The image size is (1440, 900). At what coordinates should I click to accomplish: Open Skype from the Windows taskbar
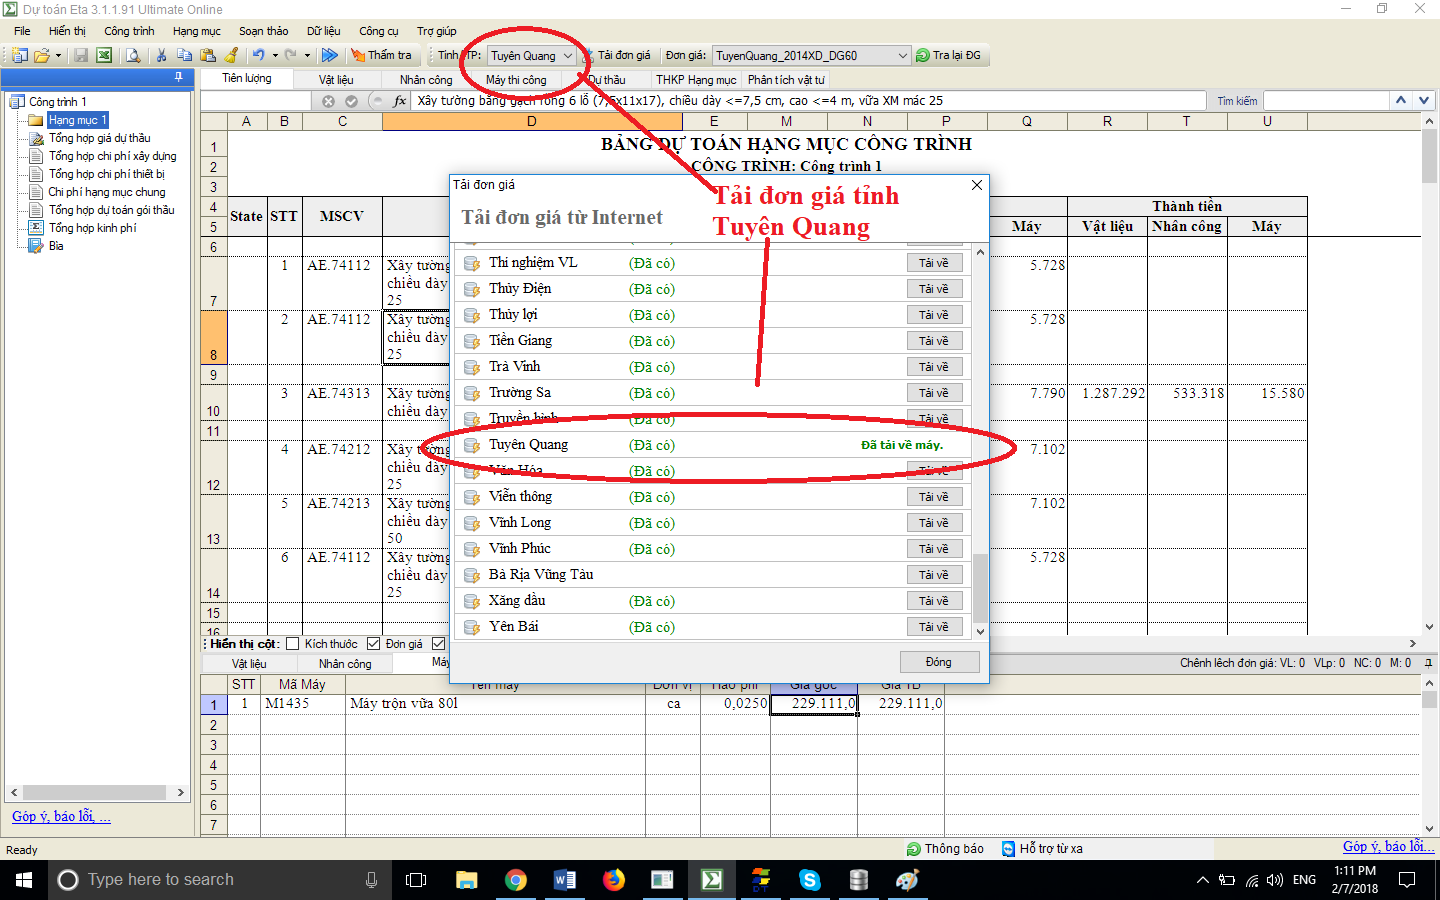coord(810,880)
